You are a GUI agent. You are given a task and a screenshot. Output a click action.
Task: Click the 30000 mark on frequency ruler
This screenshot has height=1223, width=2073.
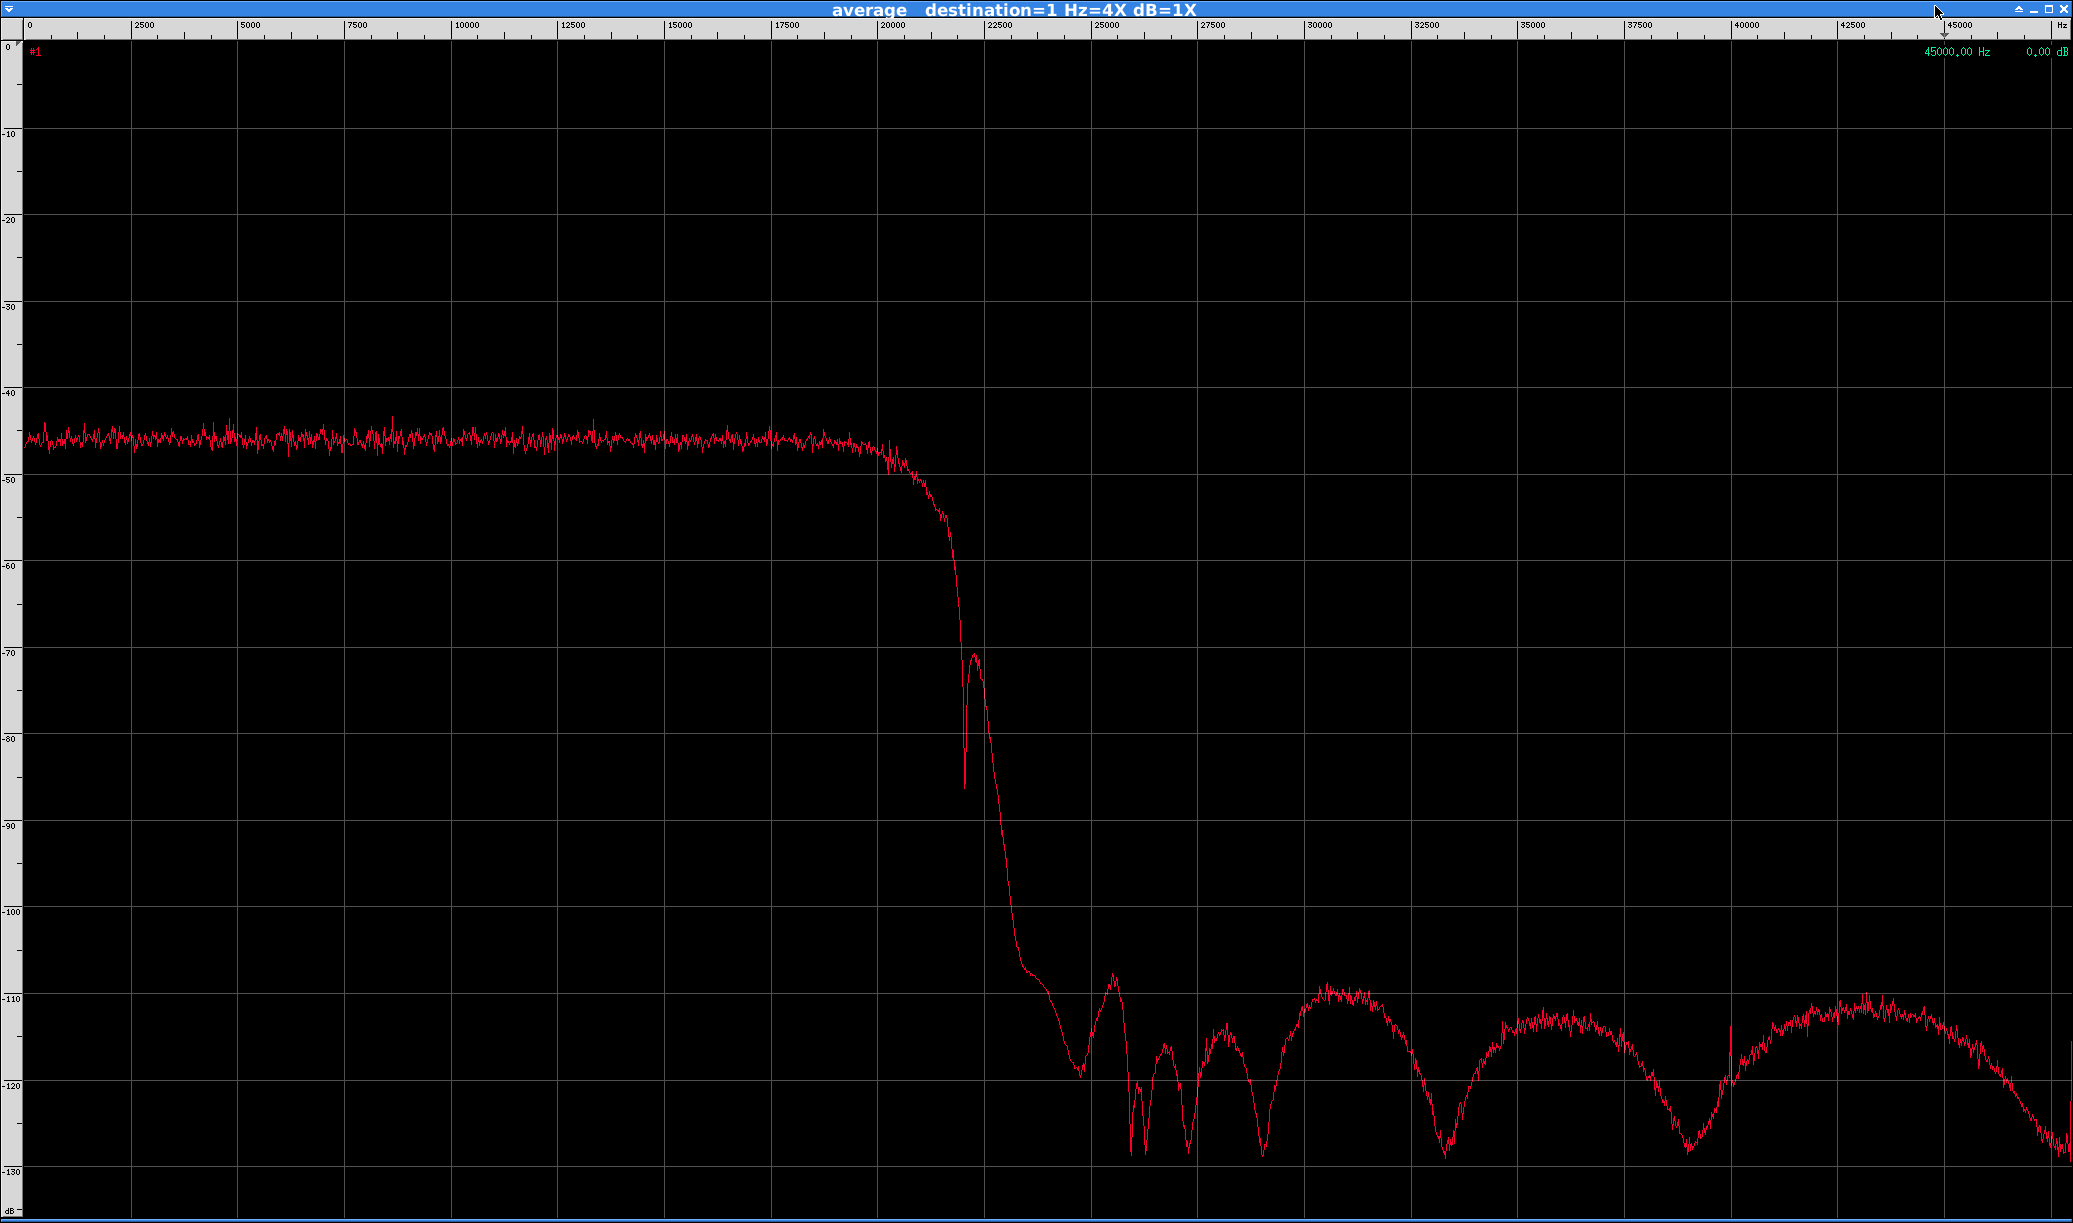pos(1319,25)
